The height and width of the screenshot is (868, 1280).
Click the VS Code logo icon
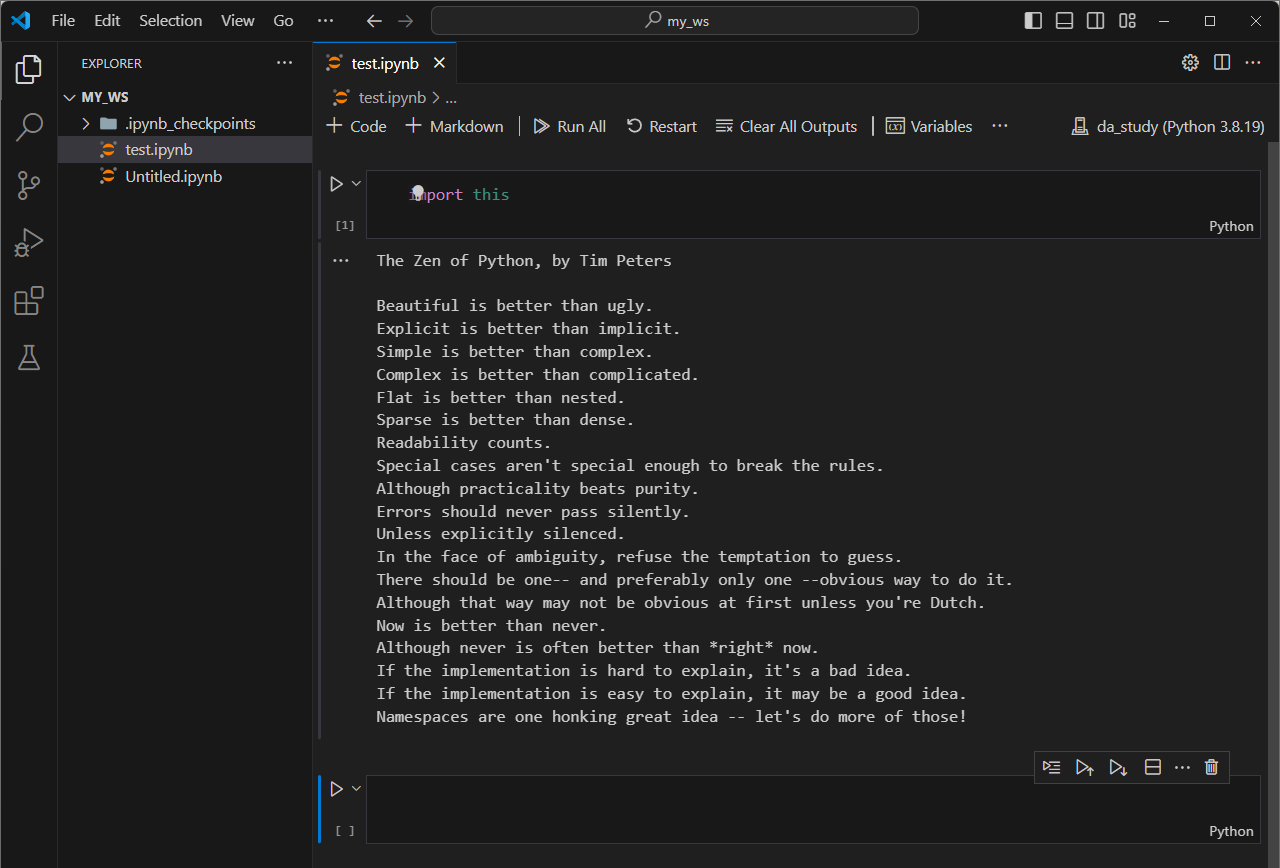point(21,20)
